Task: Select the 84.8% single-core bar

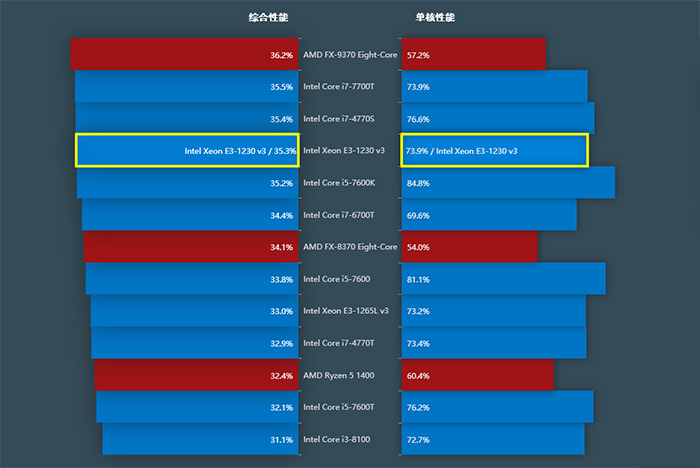Action: (508, 183)
